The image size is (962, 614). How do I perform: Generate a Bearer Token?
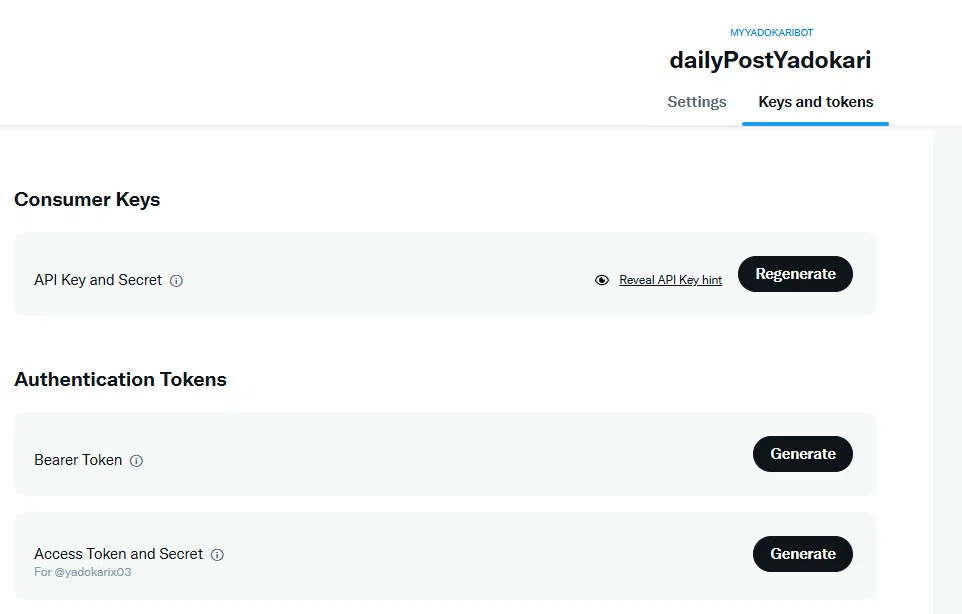pos(802,454)
